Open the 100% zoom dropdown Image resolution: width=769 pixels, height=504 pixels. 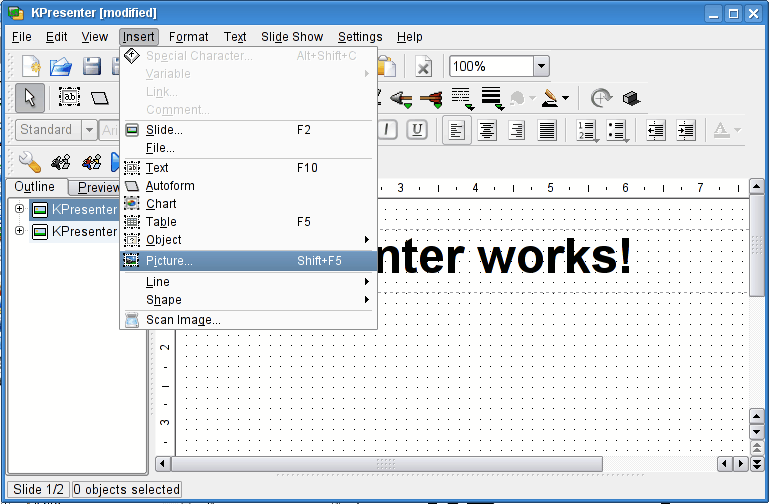point(541,66)
